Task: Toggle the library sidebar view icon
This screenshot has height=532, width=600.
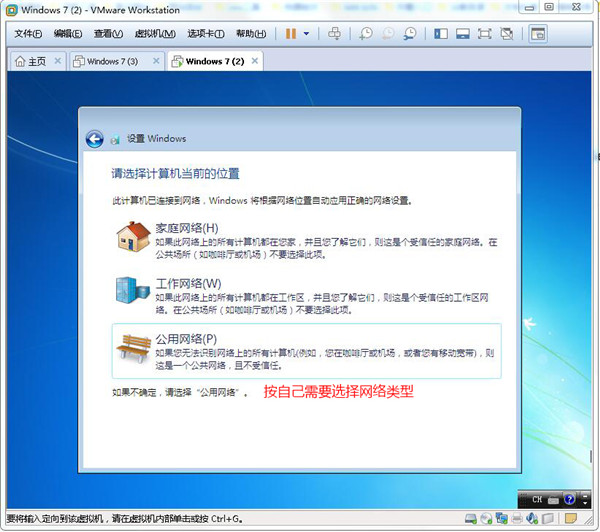Action: click(x=441, y=34)
